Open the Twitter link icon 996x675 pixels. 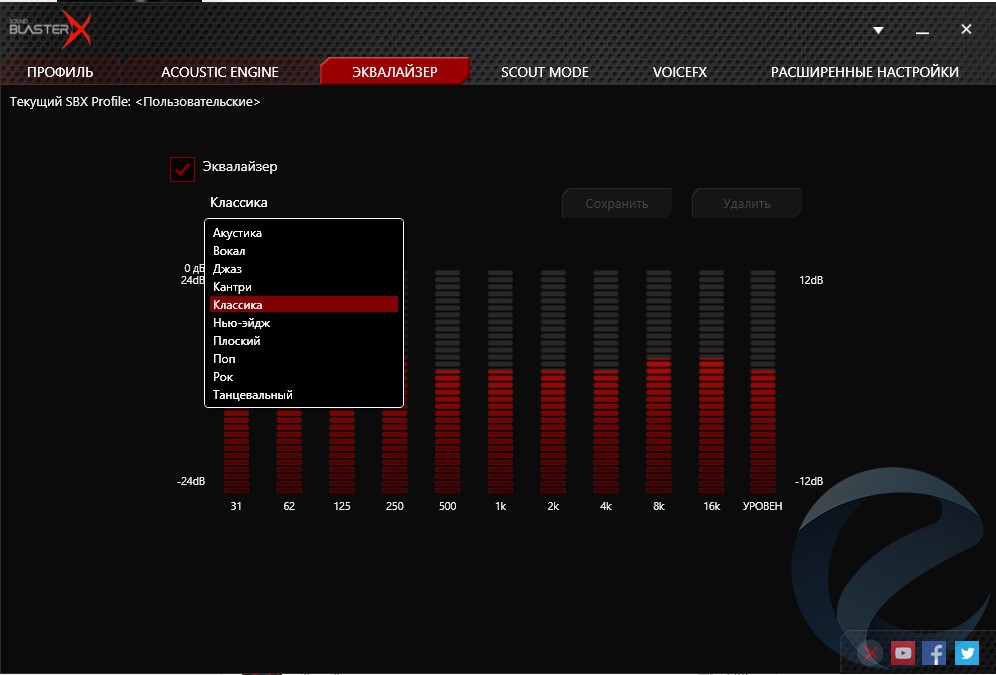point(966,653)
